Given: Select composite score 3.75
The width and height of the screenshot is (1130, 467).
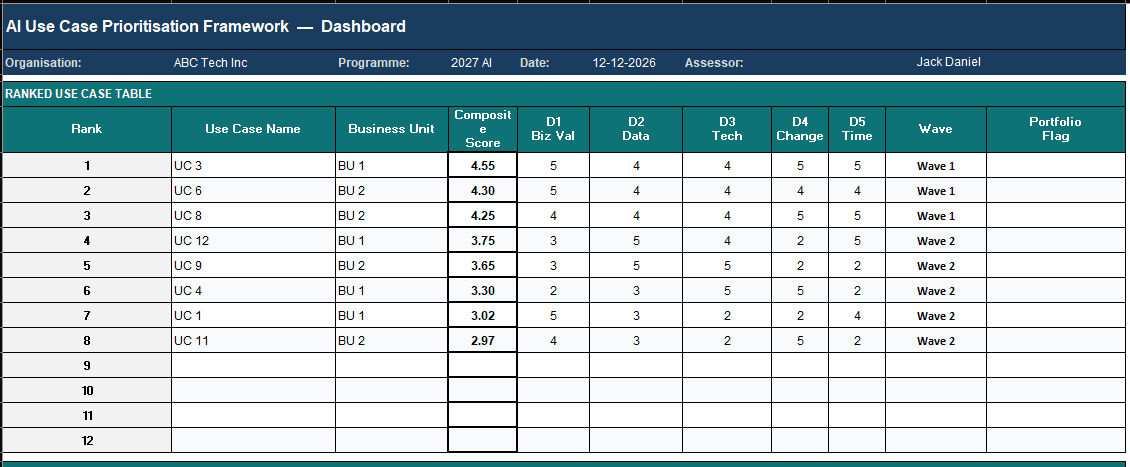Looking at the screenshot, I should (483, 241).
